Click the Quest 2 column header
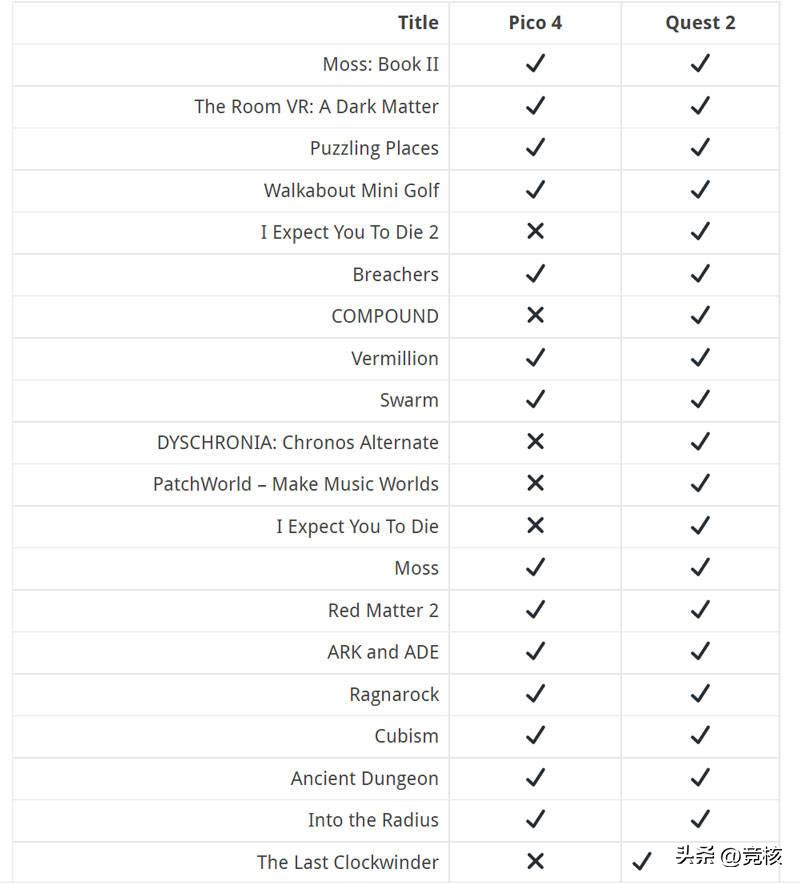This screenshot has width=800, height=883. (700, 23)
